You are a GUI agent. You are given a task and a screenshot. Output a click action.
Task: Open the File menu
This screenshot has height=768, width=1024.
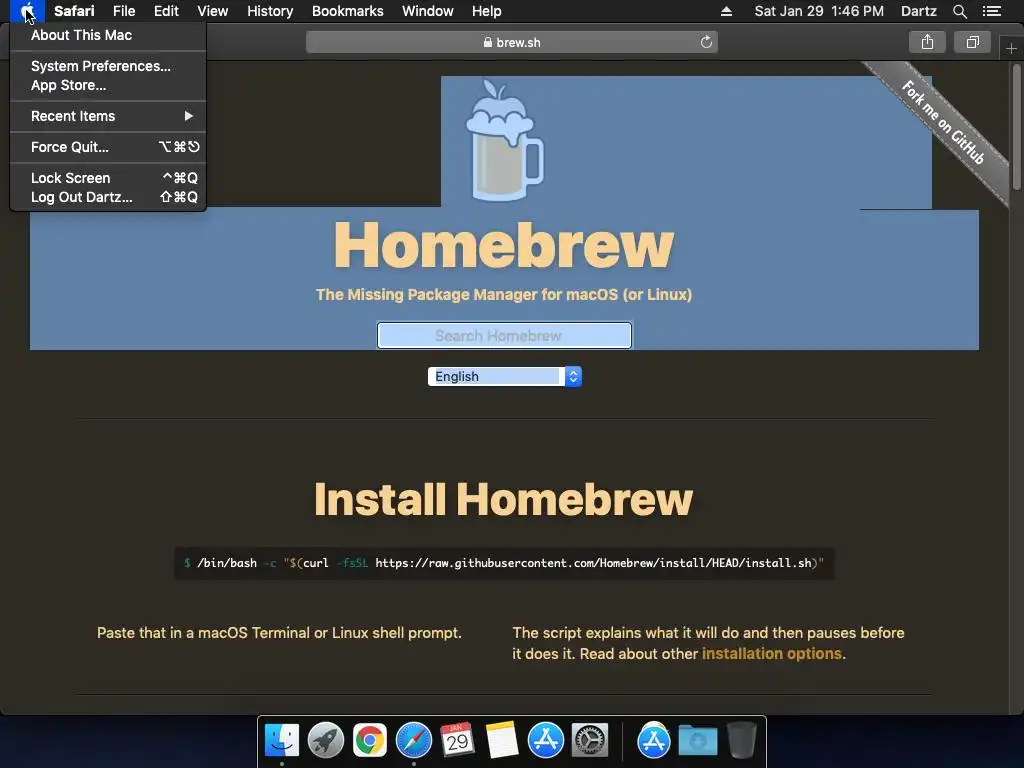(123, 11)
